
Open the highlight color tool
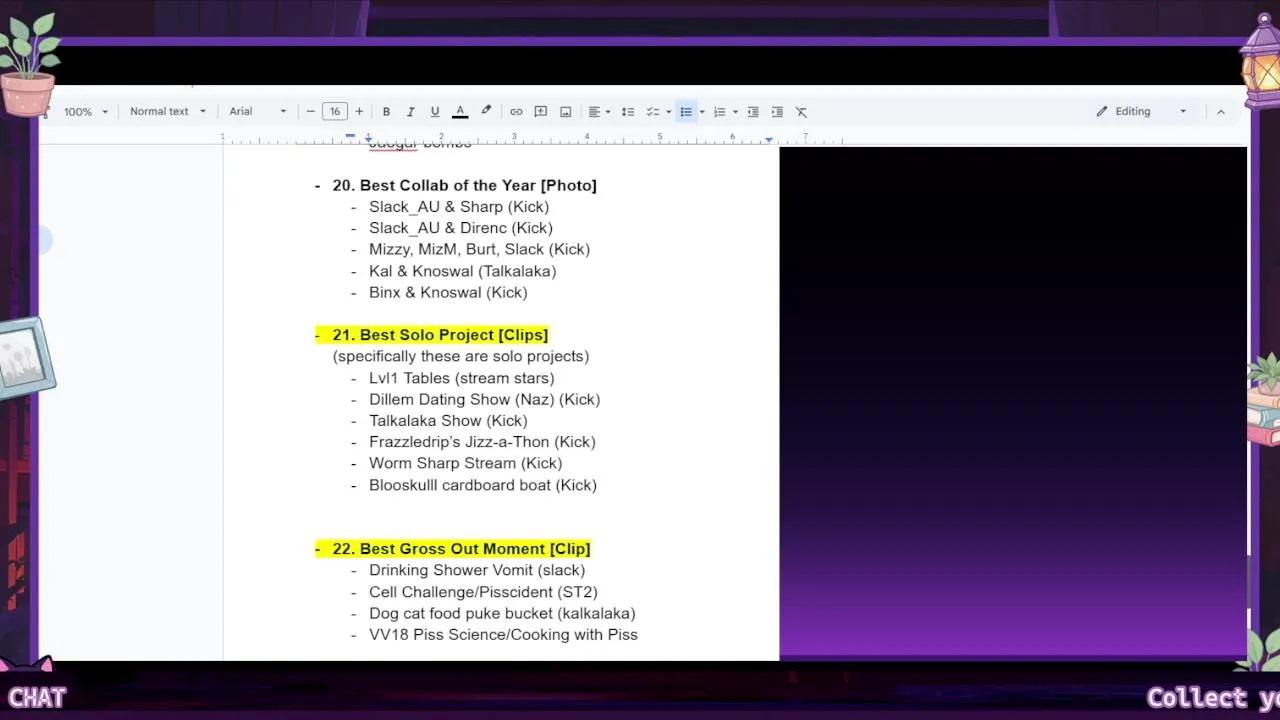coord(486,112)
